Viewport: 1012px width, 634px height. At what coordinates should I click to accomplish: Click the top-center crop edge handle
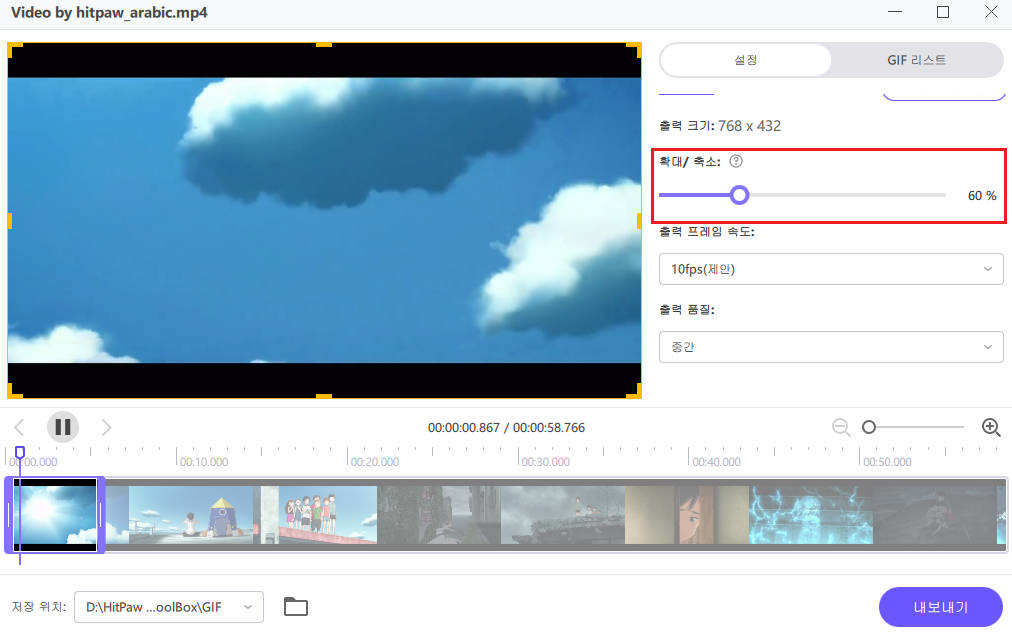[x=324, y=45]
